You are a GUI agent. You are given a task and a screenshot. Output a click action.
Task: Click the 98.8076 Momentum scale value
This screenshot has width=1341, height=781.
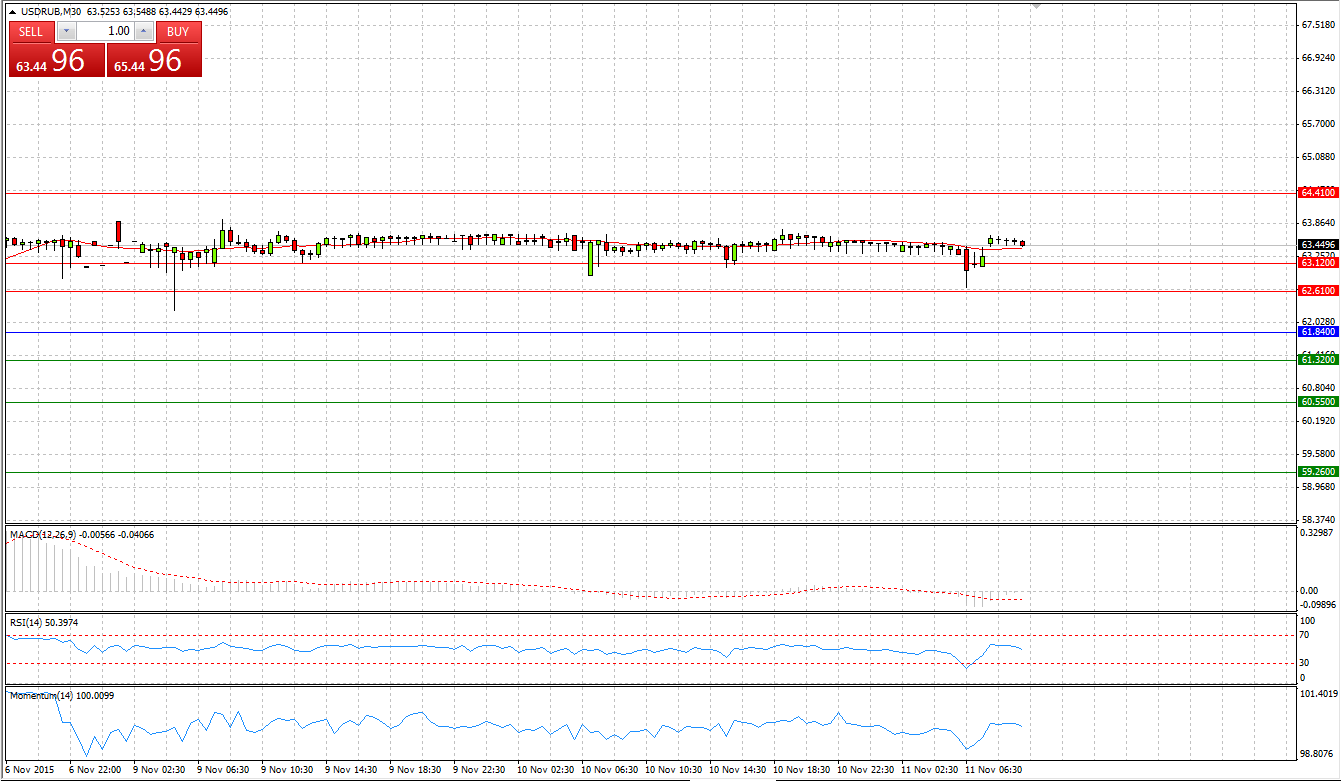pos(1319,754)
